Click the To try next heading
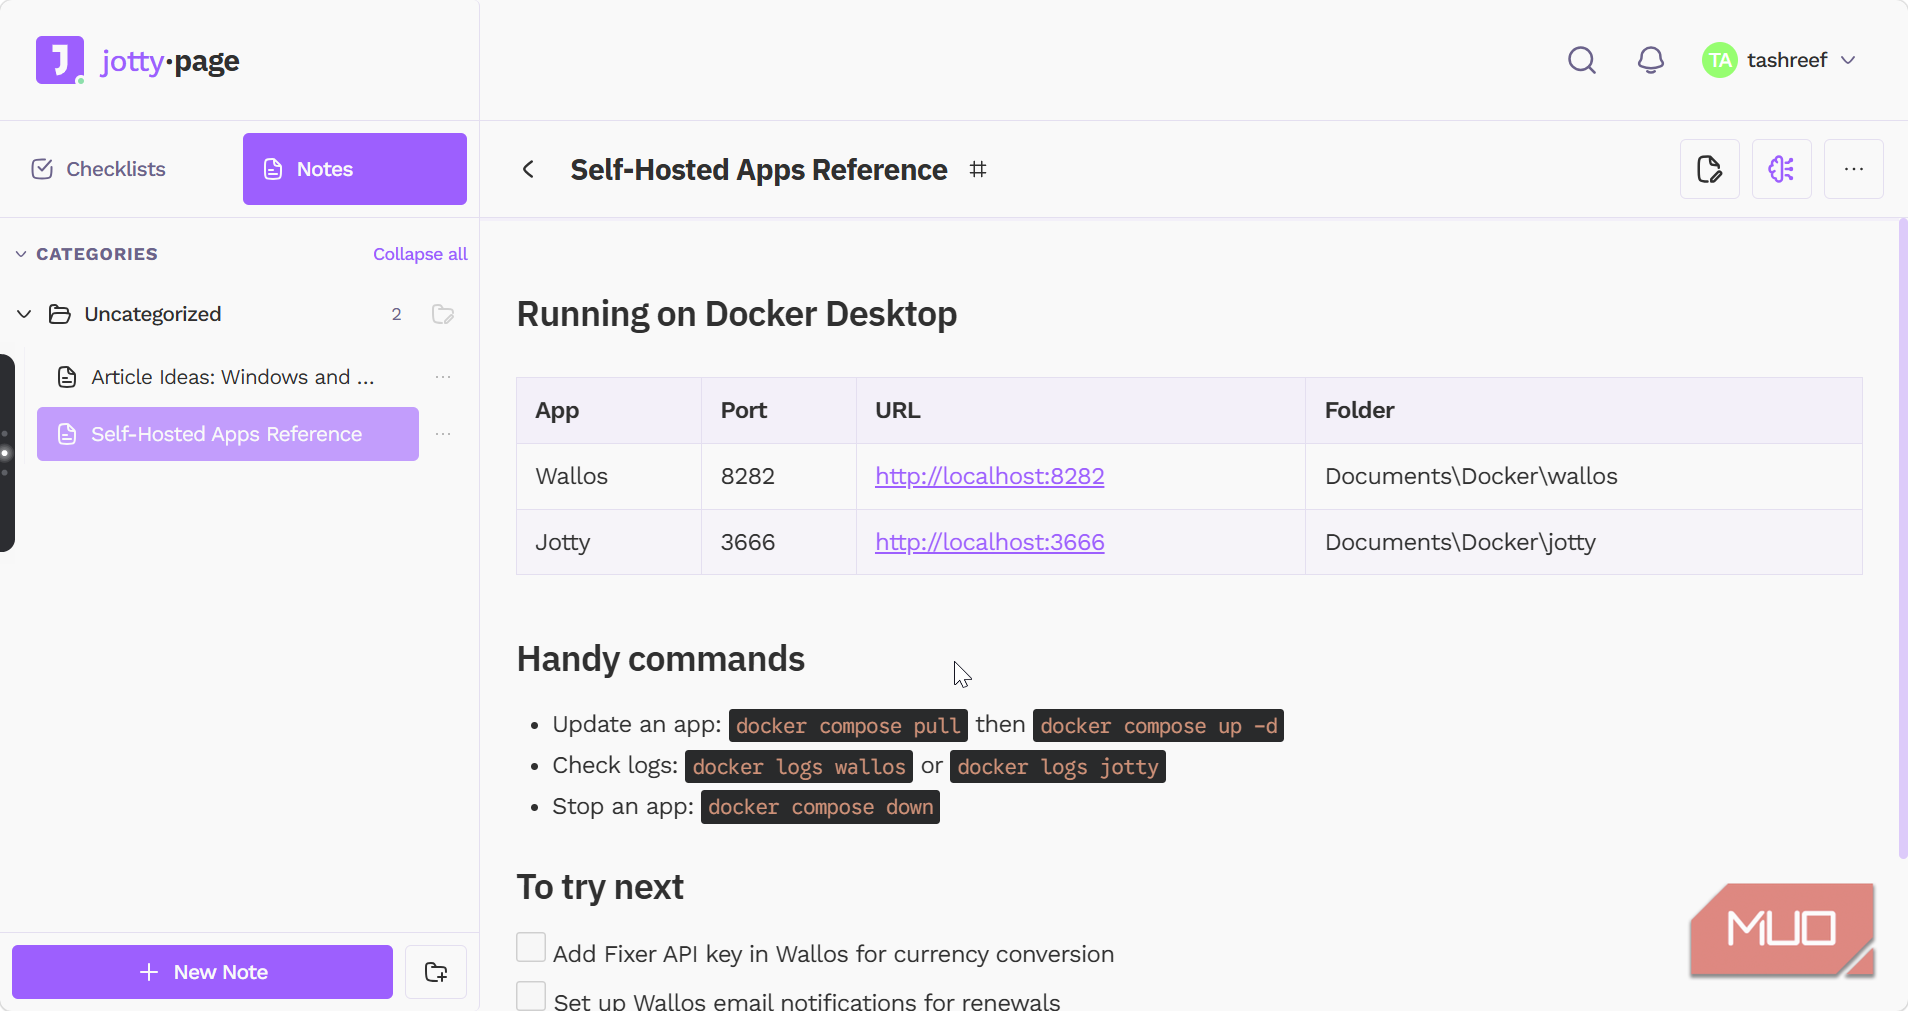Image resolution: width=1908 pixels, height=1011 pixels. click(x=600, y=887)
